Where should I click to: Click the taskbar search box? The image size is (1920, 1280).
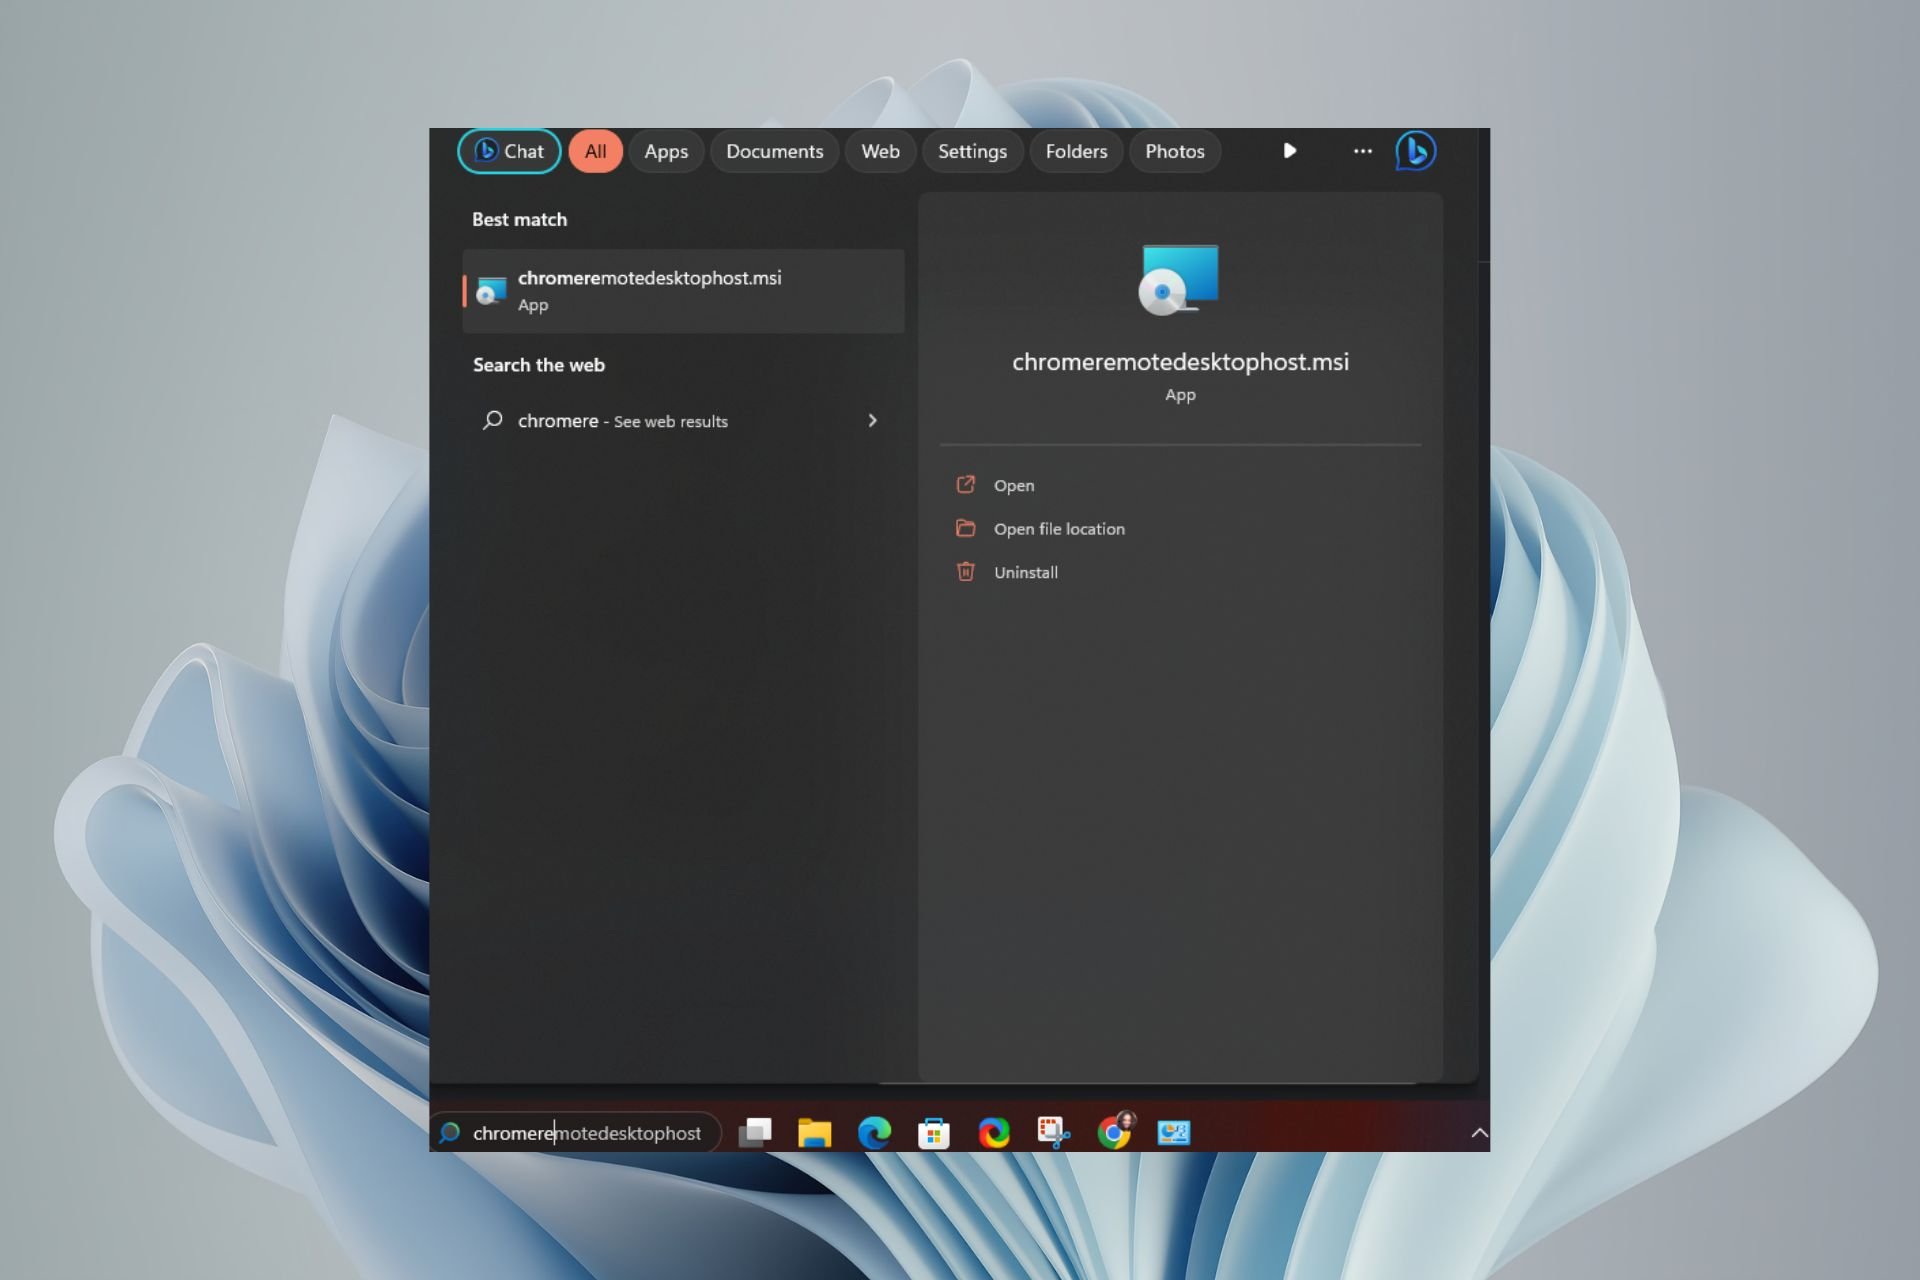(577, 1133)
